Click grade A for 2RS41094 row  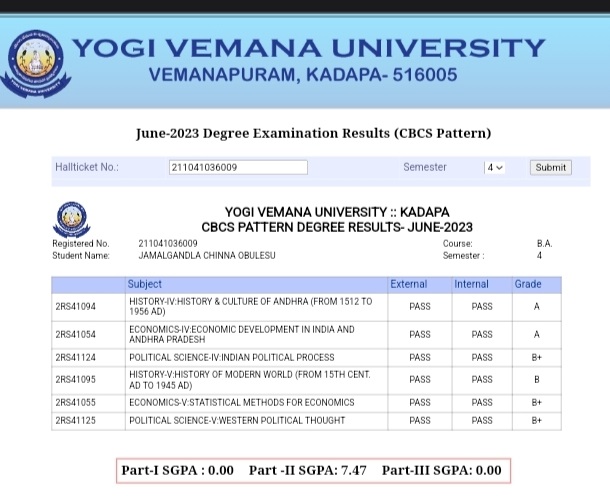tap(536, 307)
